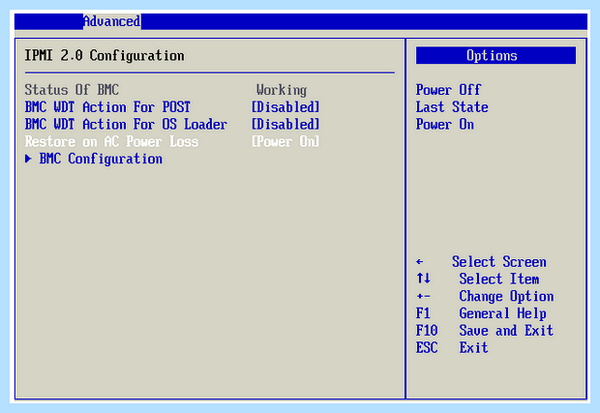The height and width of the screenshot is (413, 600).
Task: Select BMC WDT Action For POST
Action: coord(108,107)
